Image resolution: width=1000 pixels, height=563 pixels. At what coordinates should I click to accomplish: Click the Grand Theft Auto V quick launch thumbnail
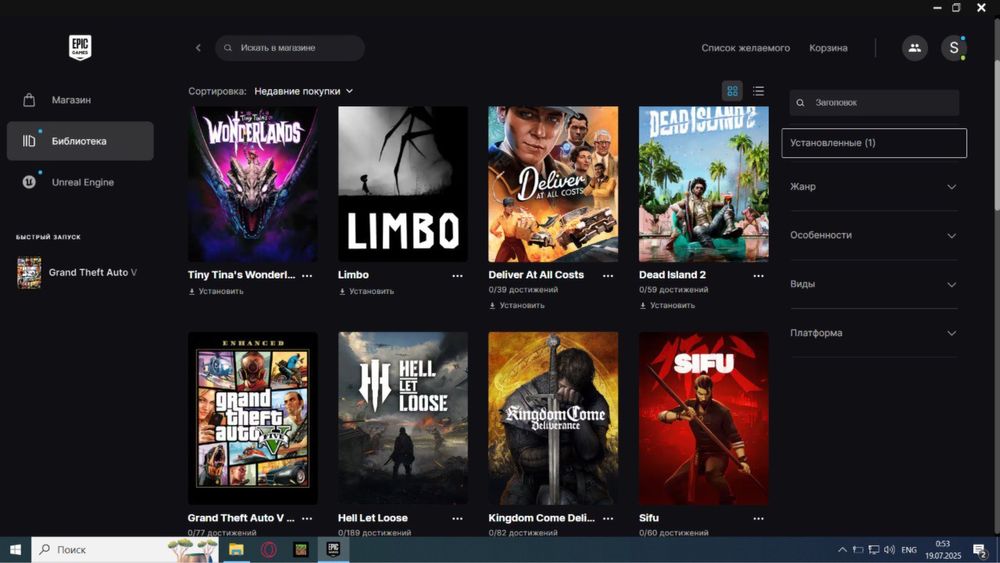tap(29, 272)
